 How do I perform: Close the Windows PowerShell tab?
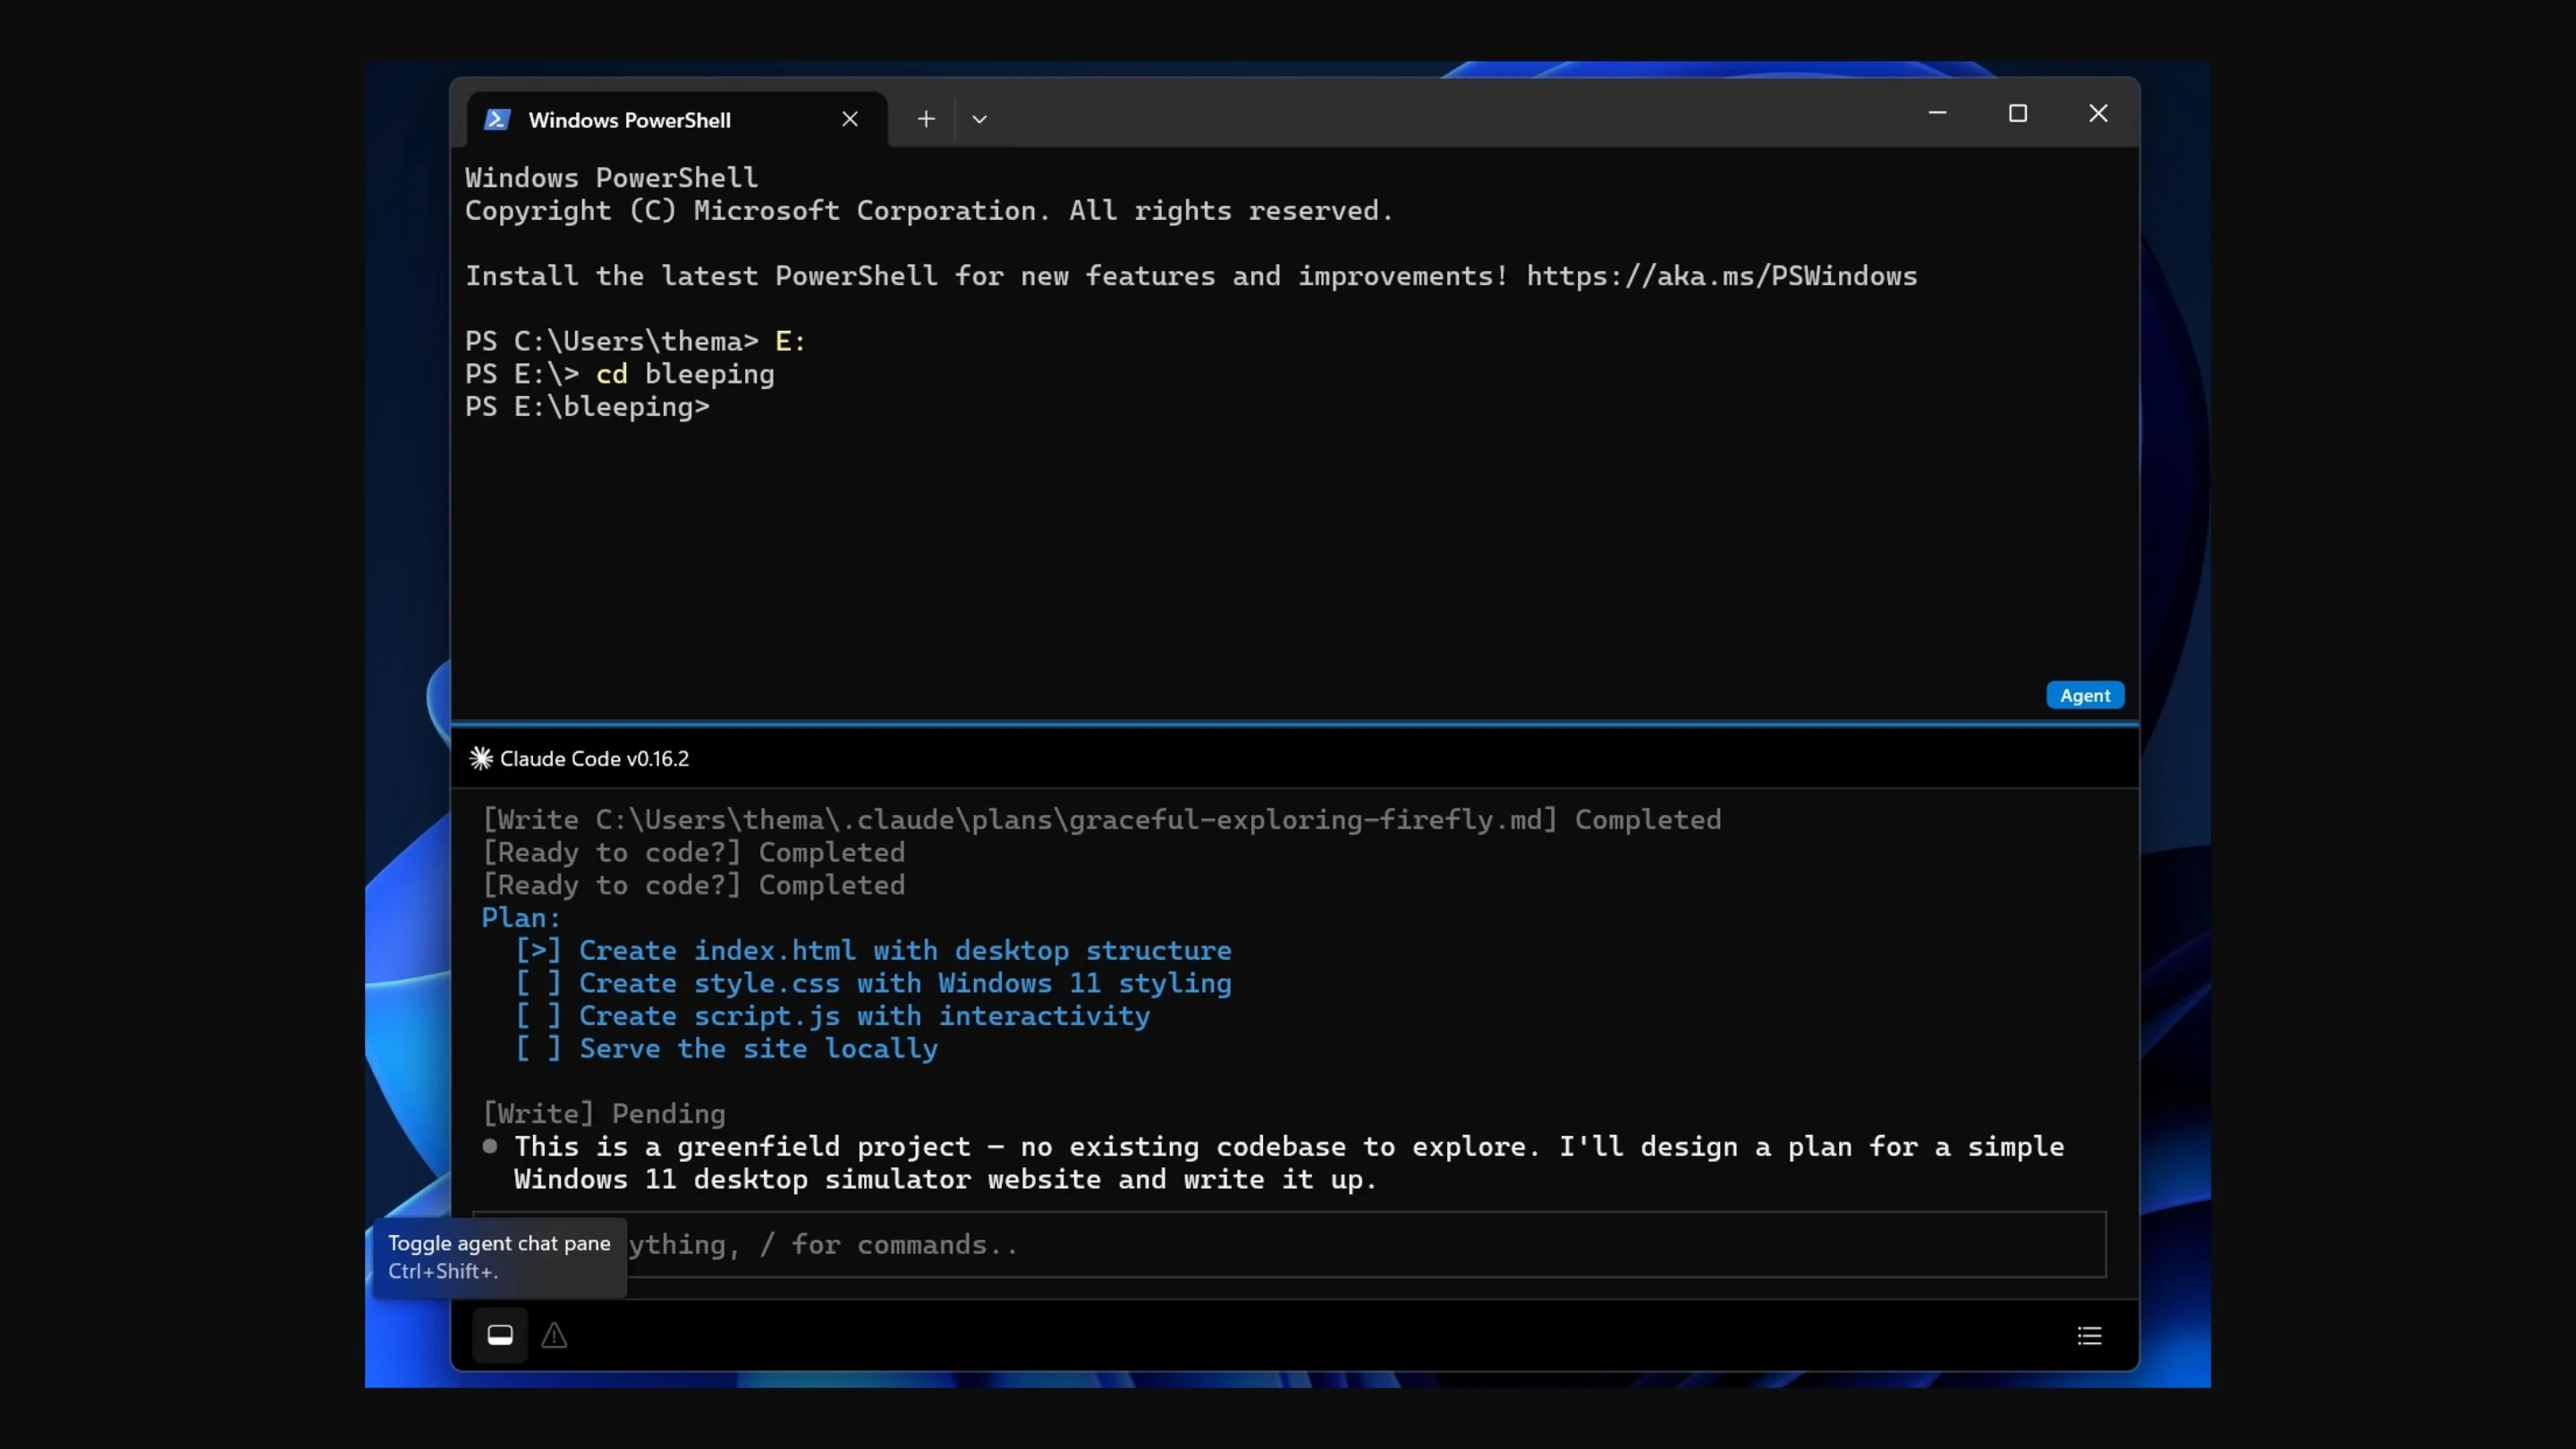pyautogui.click(x=850, y=119)
